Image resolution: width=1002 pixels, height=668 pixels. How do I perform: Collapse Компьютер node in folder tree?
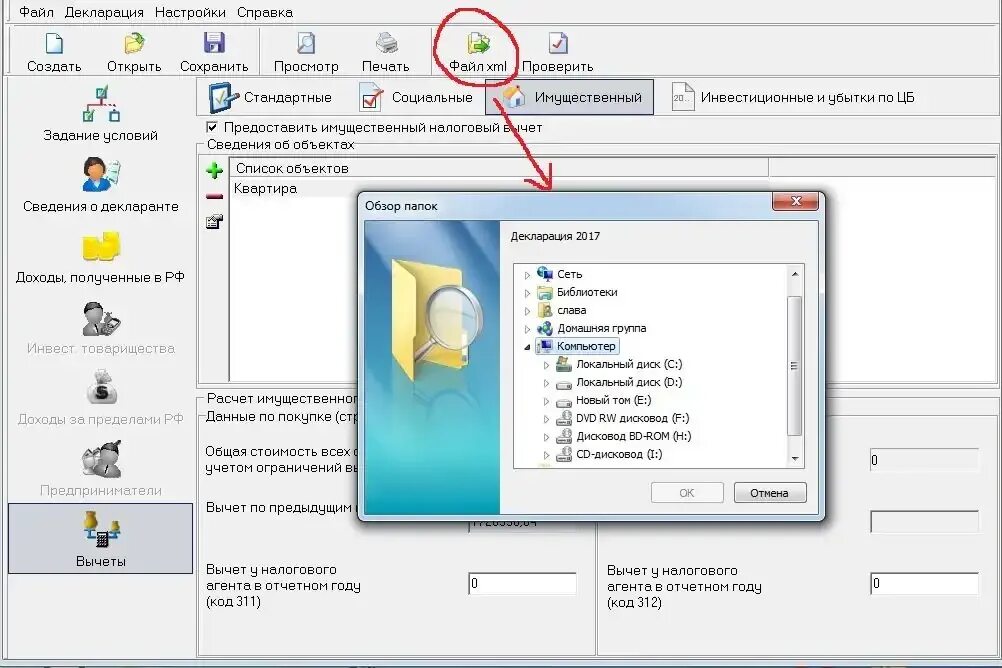[527, 346]
